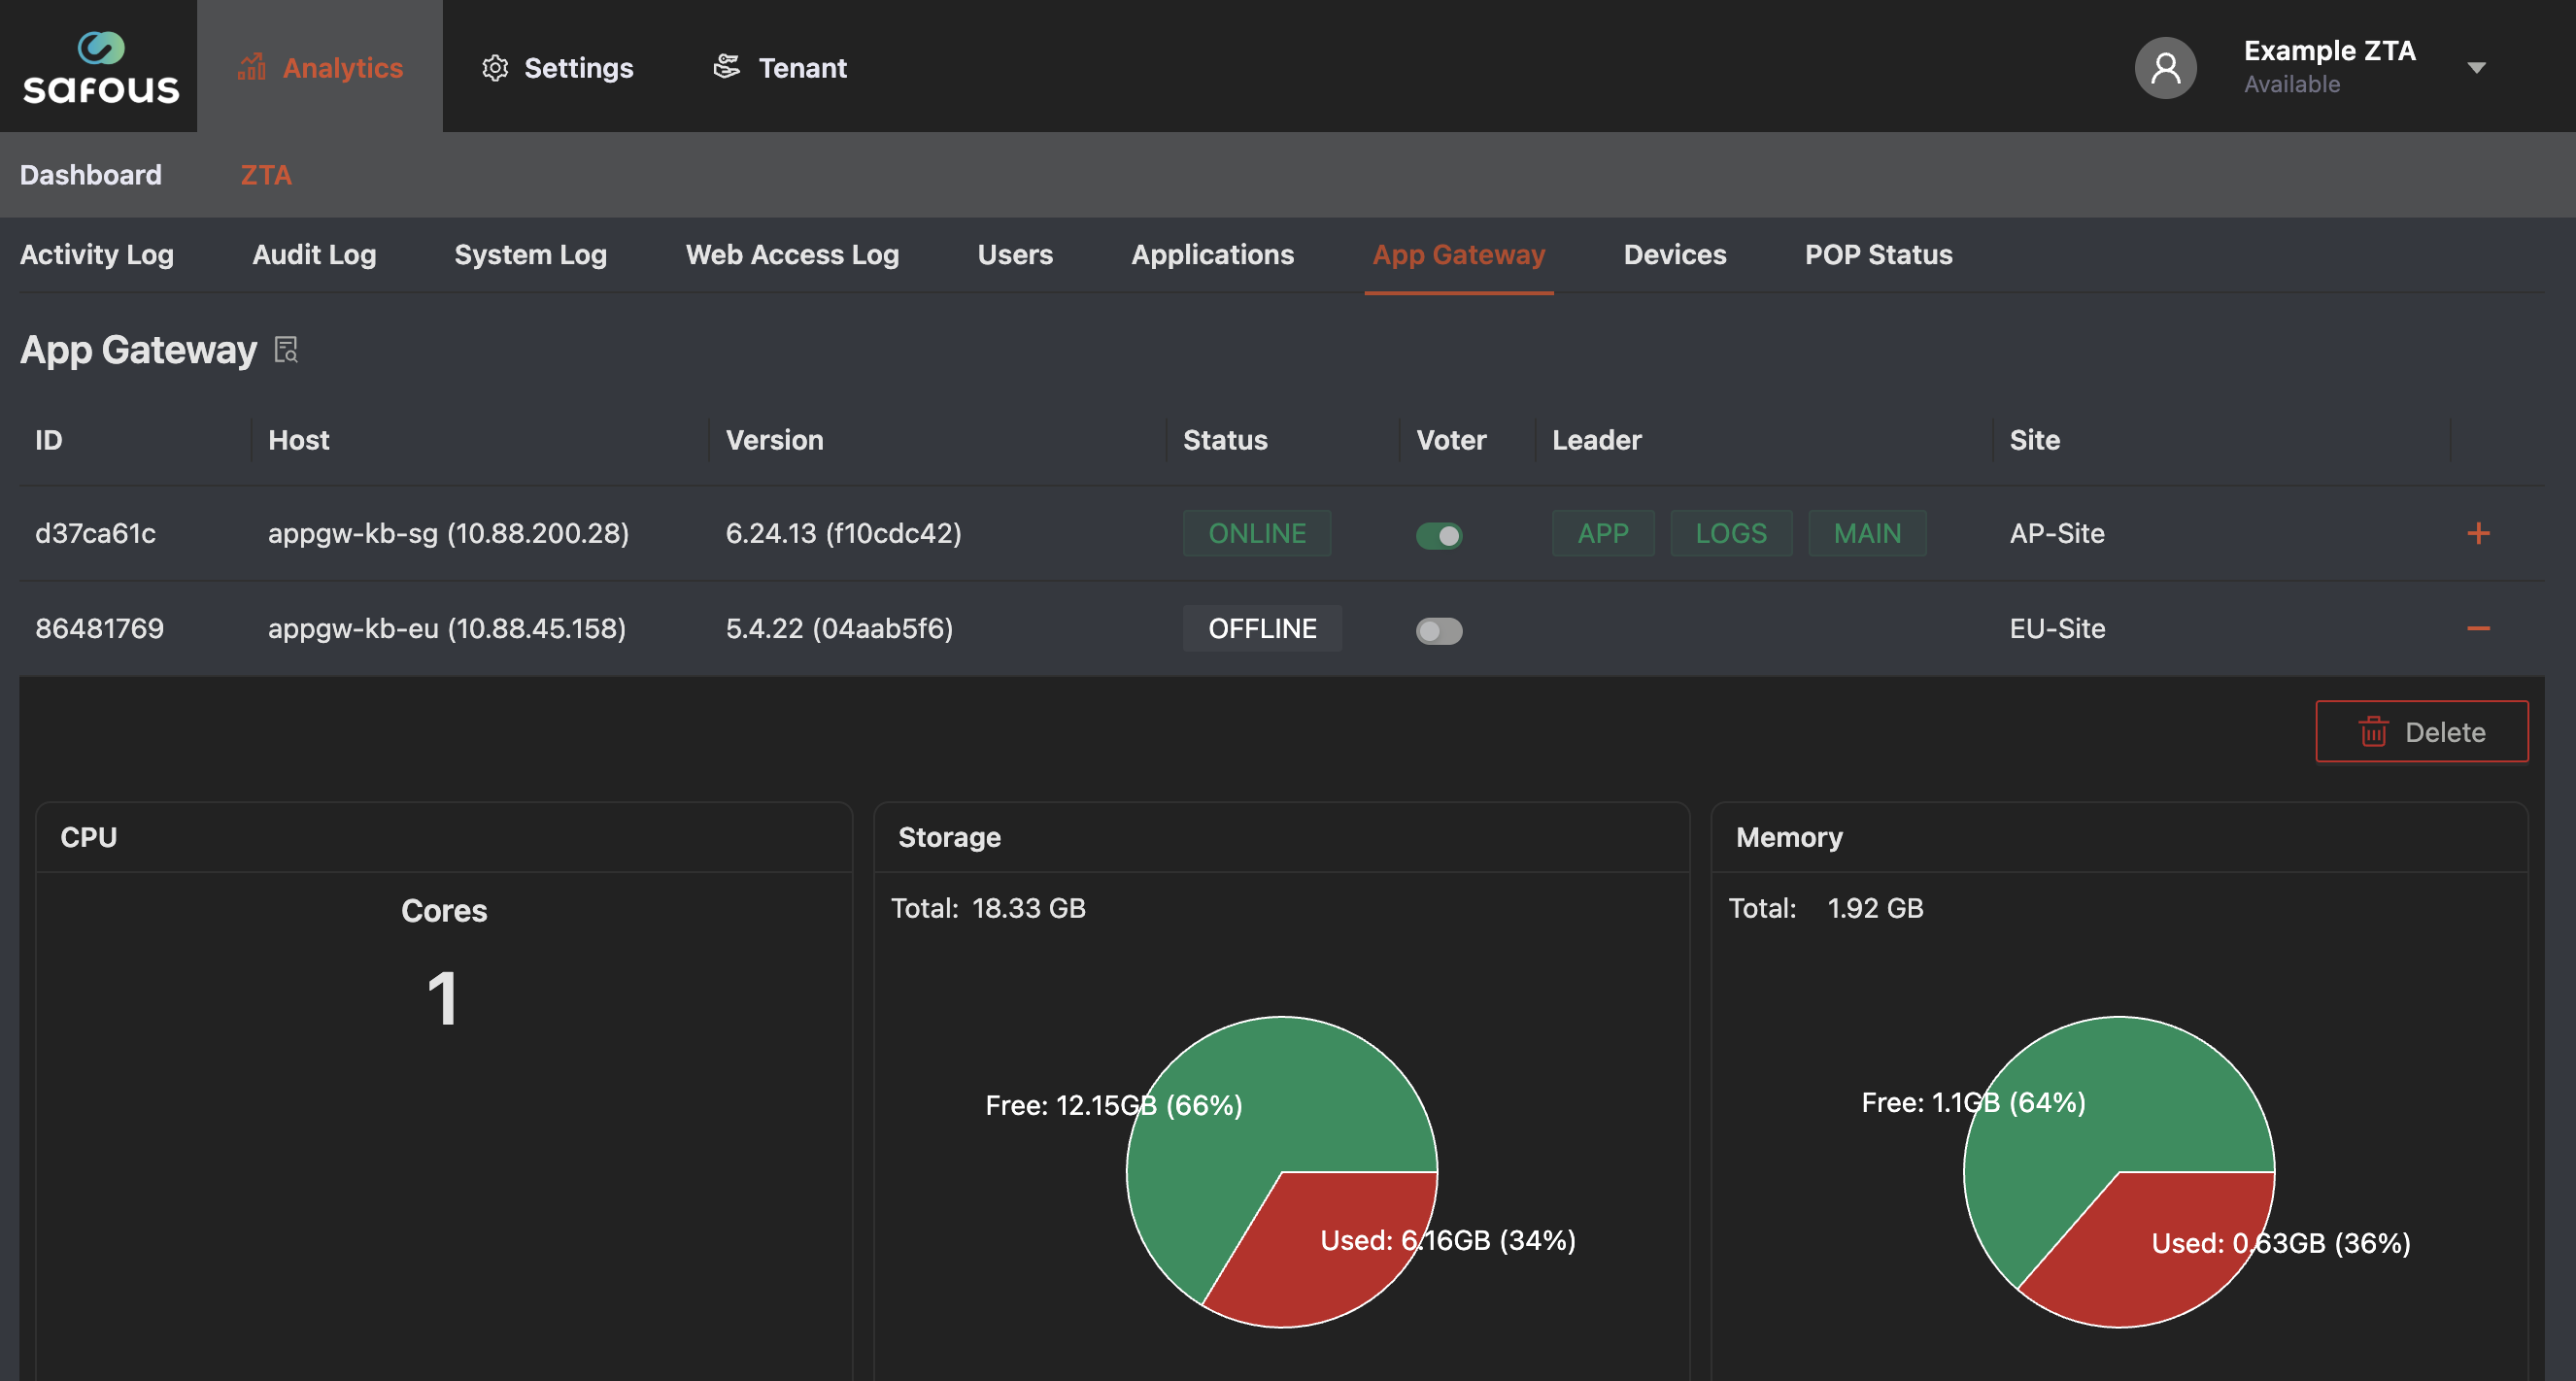Image resolution: width=2576 pixels, height=1381 pixels.
Task: Go to the Dashboard link
Action: pos(91,175)
